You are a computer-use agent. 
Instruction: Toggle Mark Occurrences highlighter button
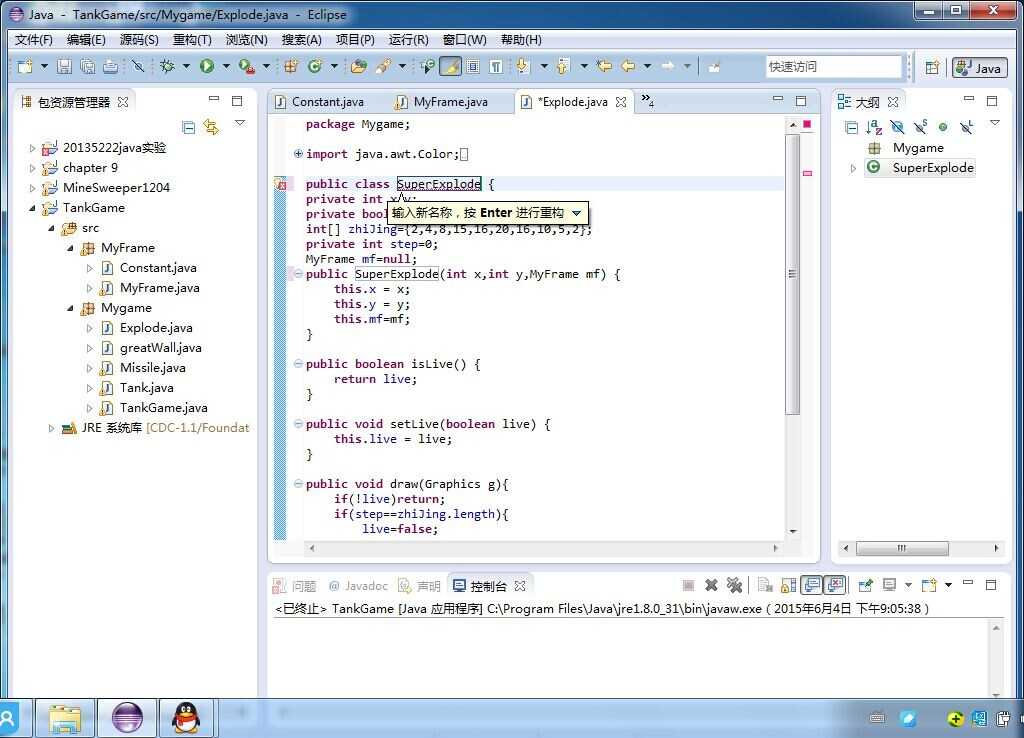pyautogui.click(x=450, y=66)
